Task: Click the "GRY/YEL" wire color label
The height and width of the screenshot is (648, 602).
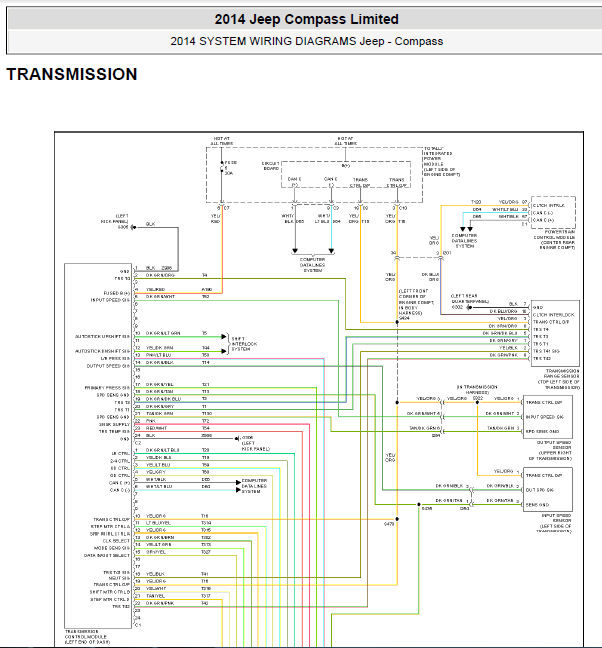Action: click(155, 552)
